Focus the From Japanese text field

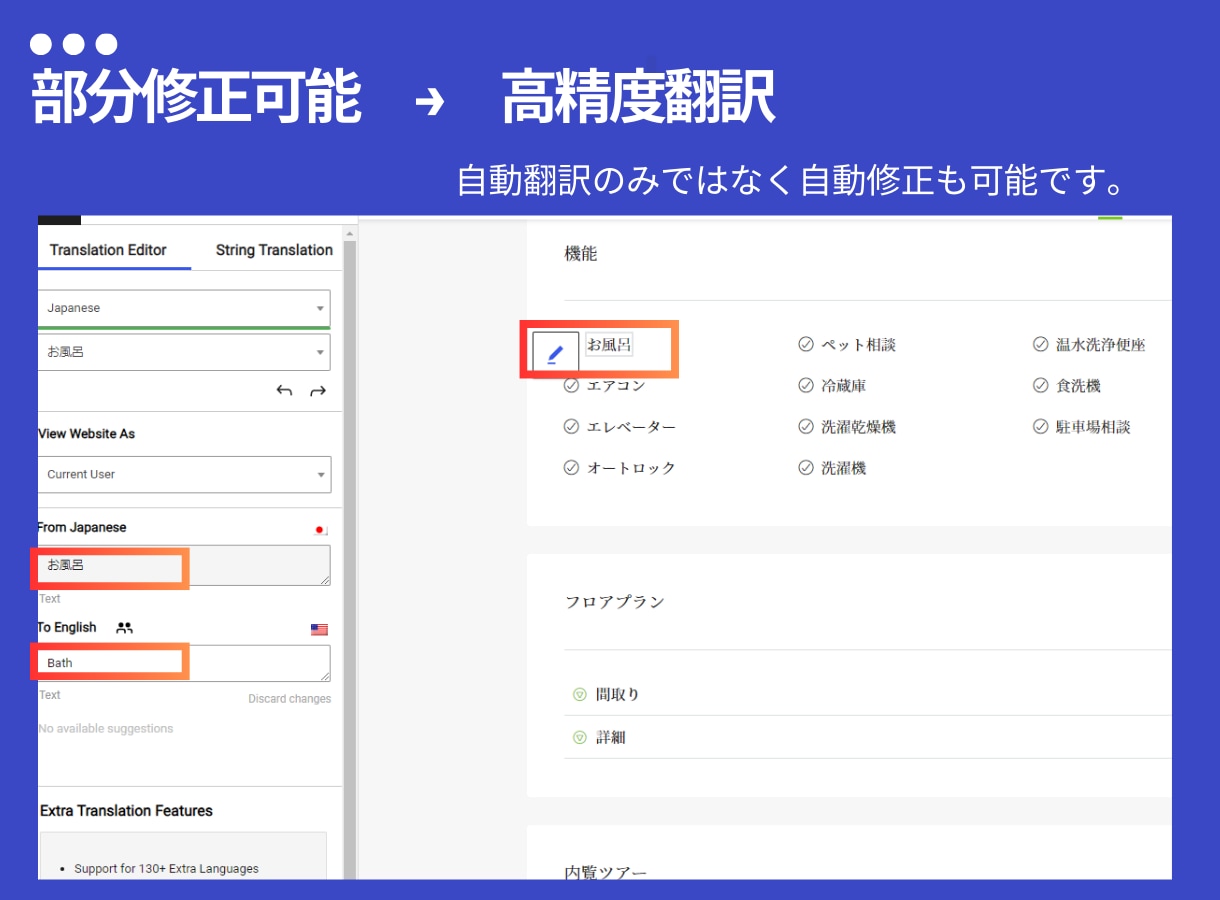184,565
